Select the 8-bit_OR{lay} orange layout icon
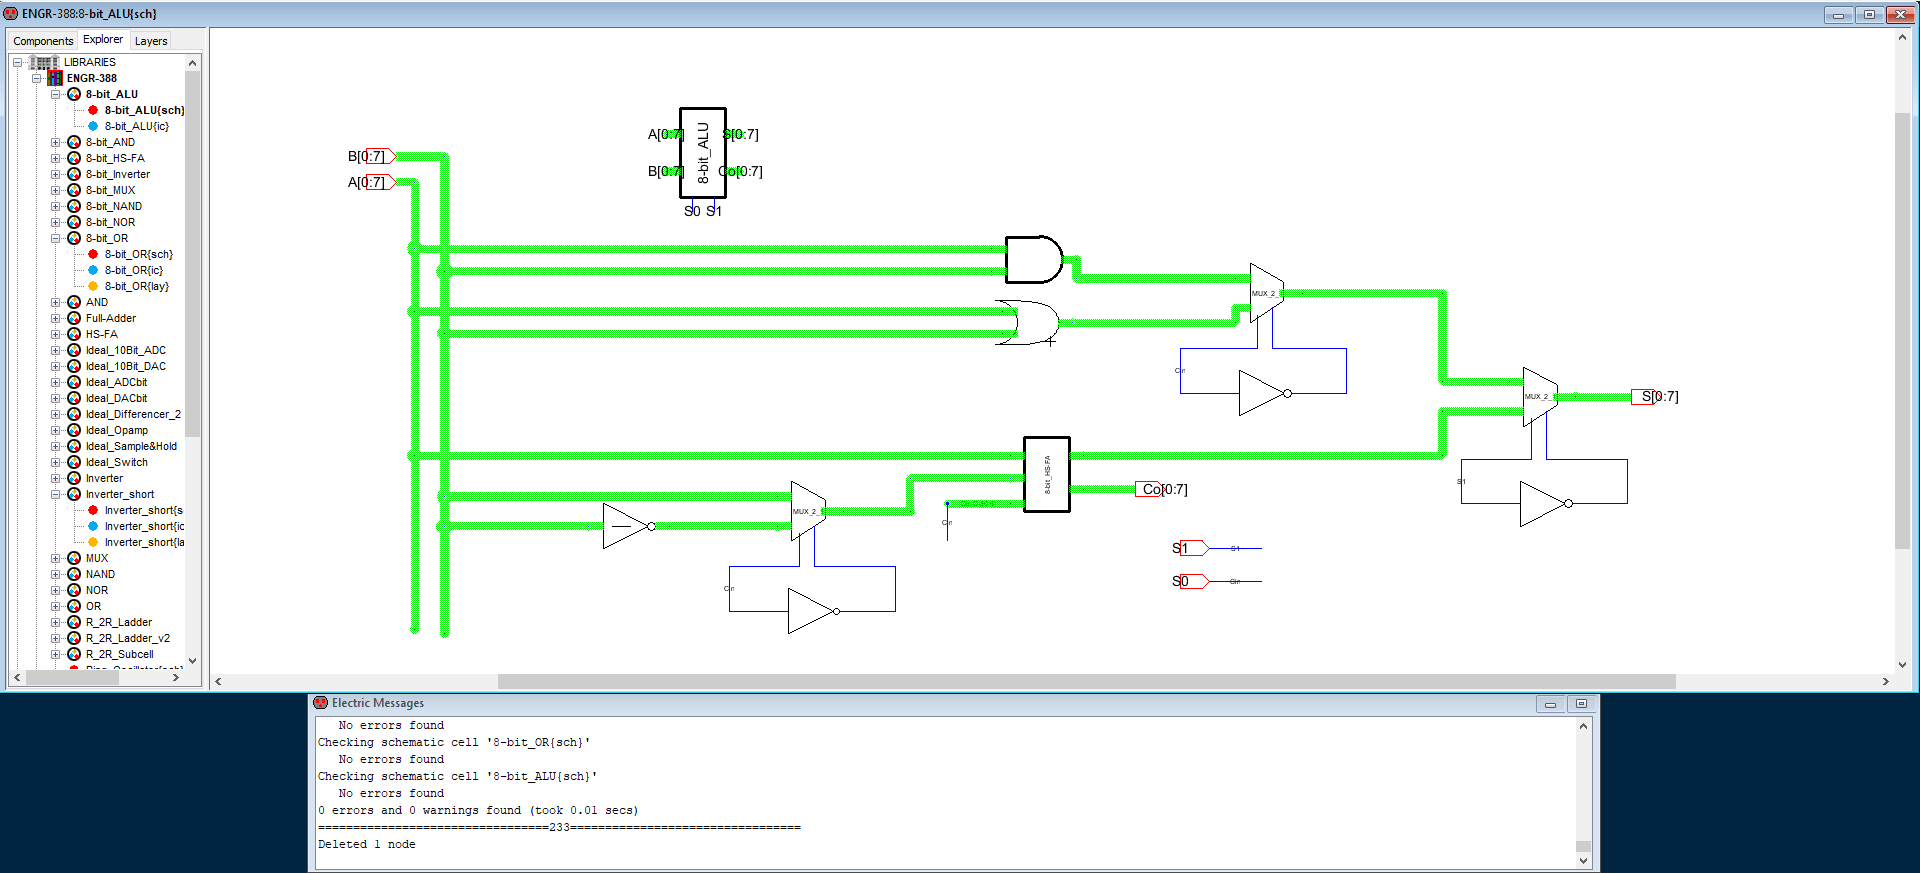Viewport: 1920px width, 873px height. coord(93,286)
